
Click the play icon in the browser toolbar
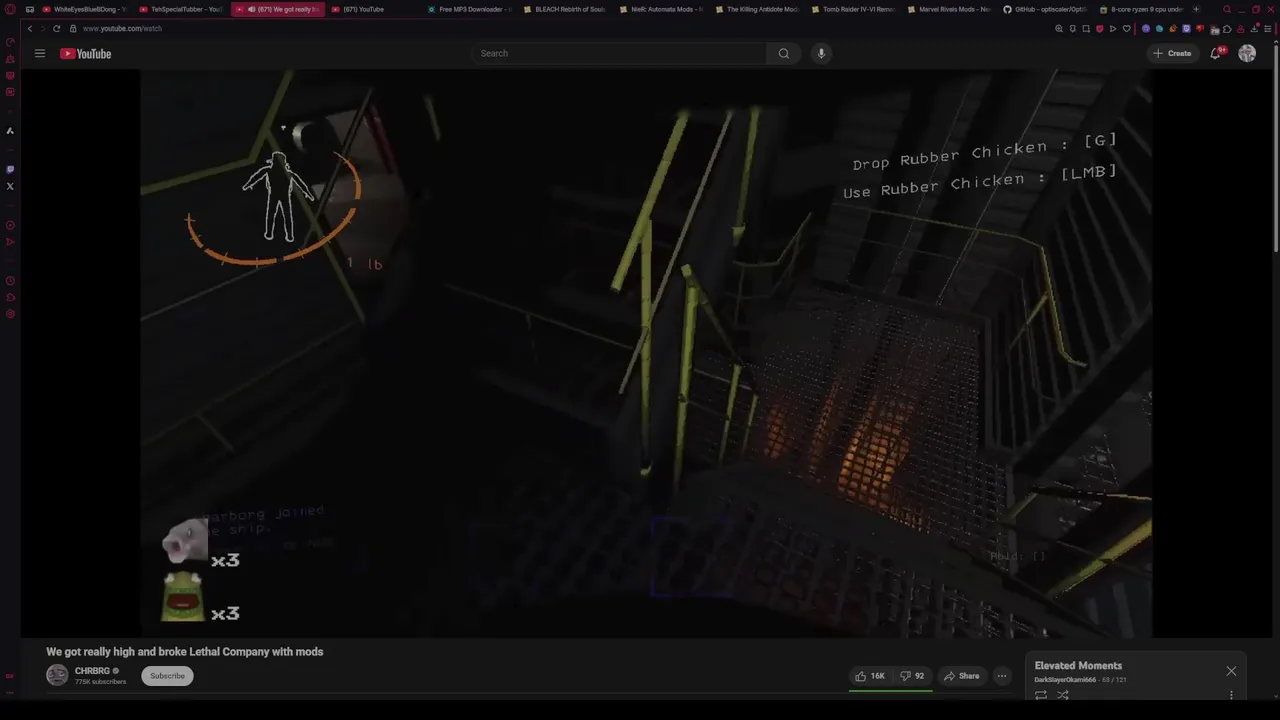point(1113,29)
